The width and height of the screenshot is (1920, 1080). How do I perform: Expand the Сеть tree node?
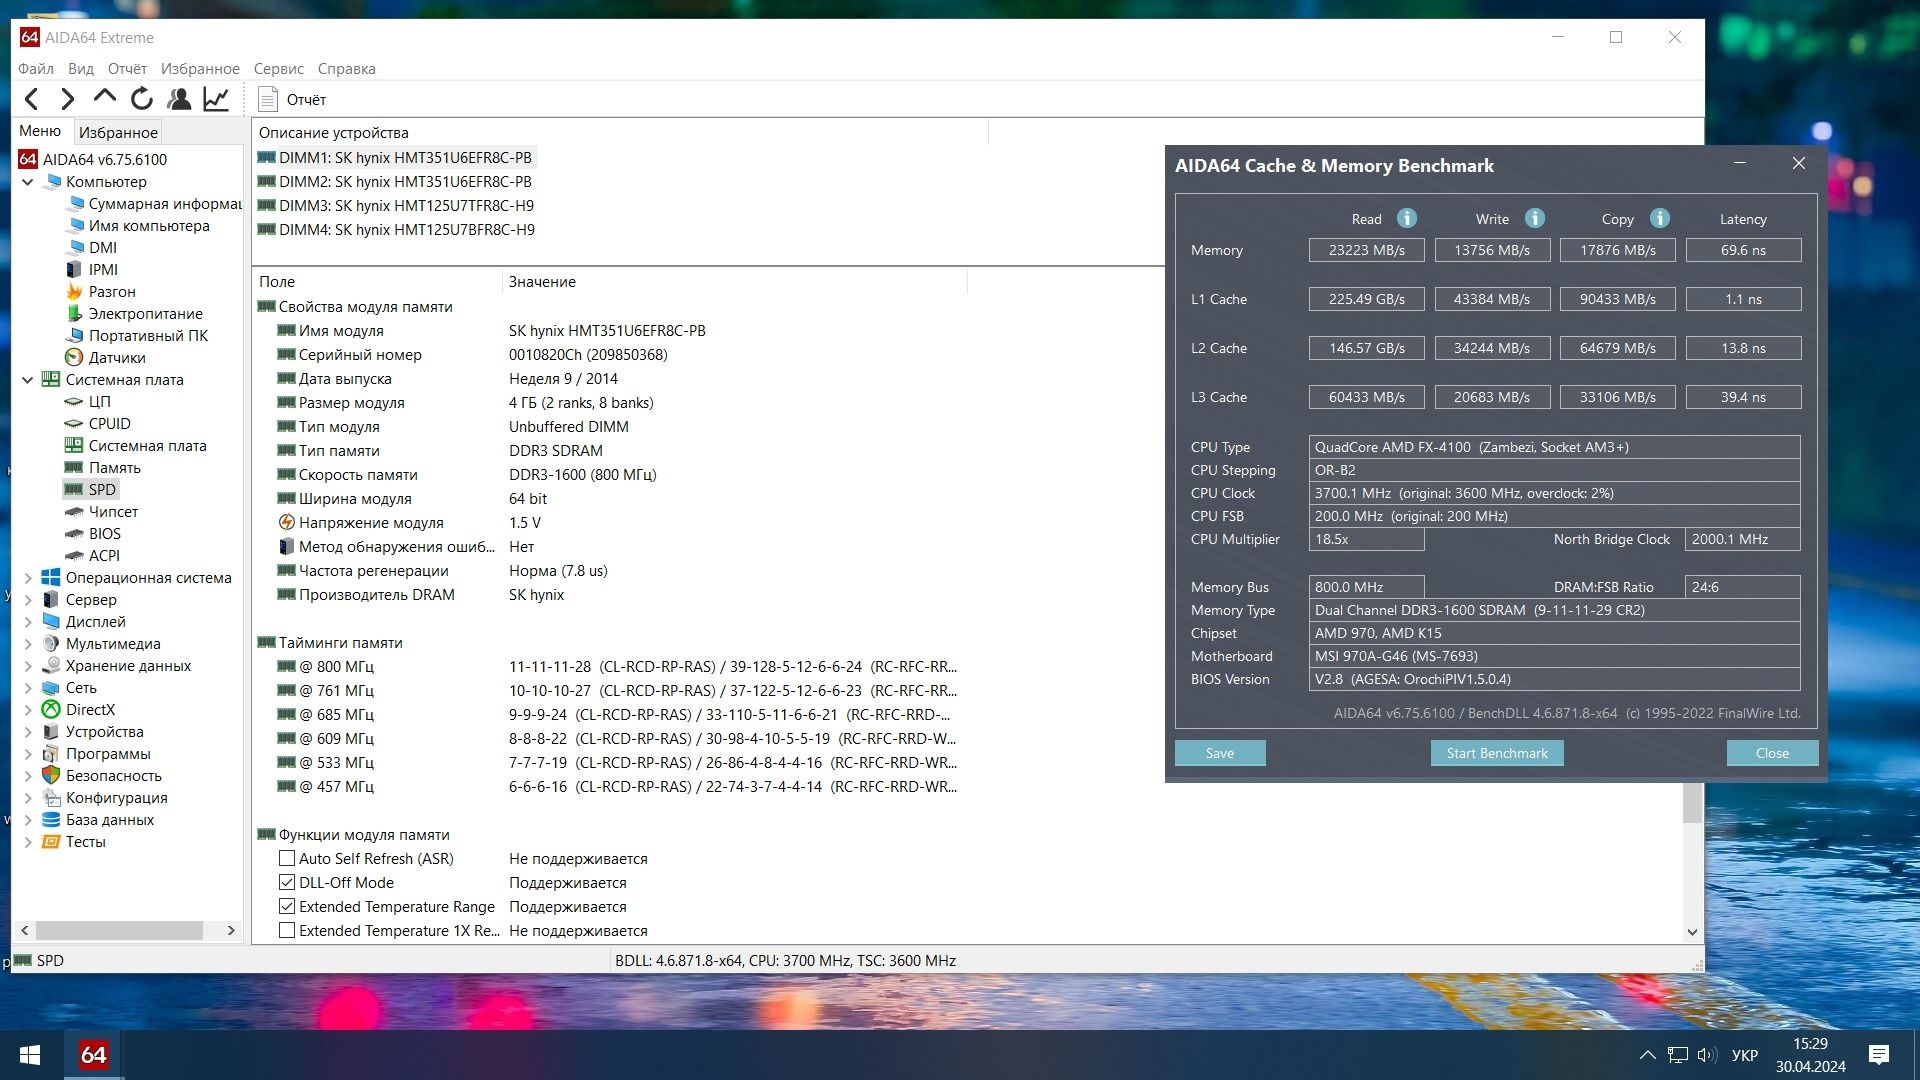coord(28,688)
